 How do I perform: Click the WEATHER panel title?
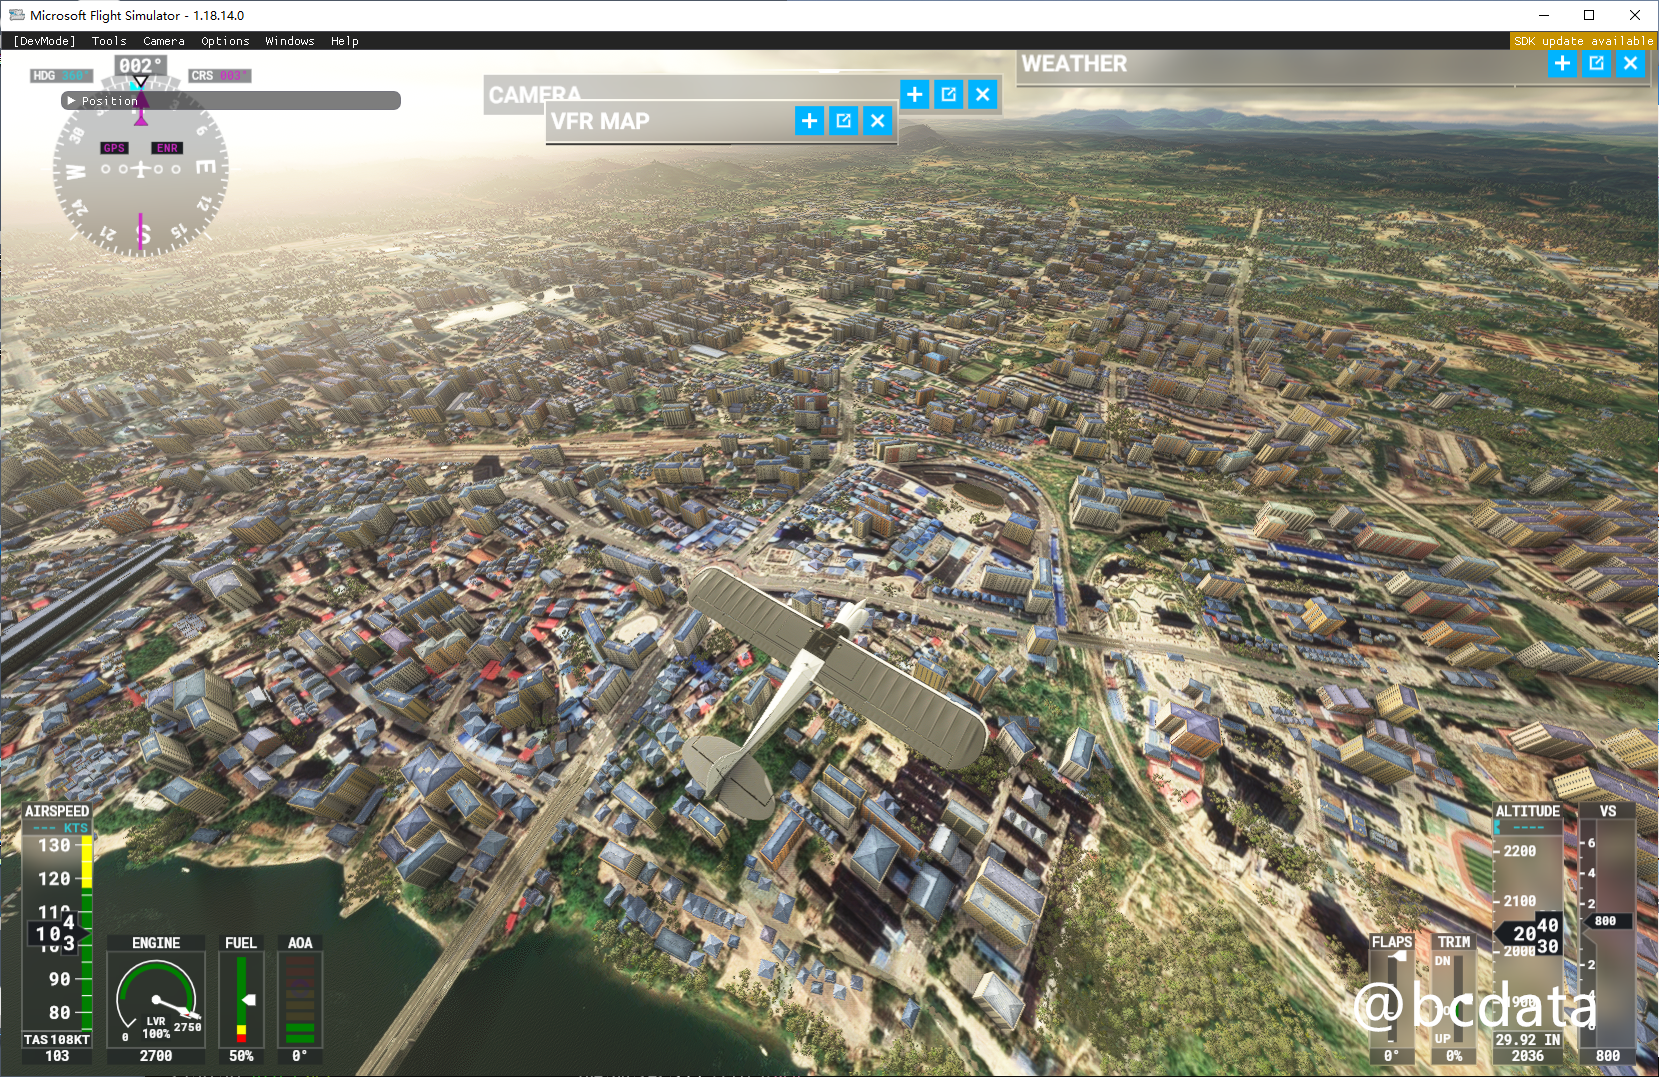[1074, 64]
